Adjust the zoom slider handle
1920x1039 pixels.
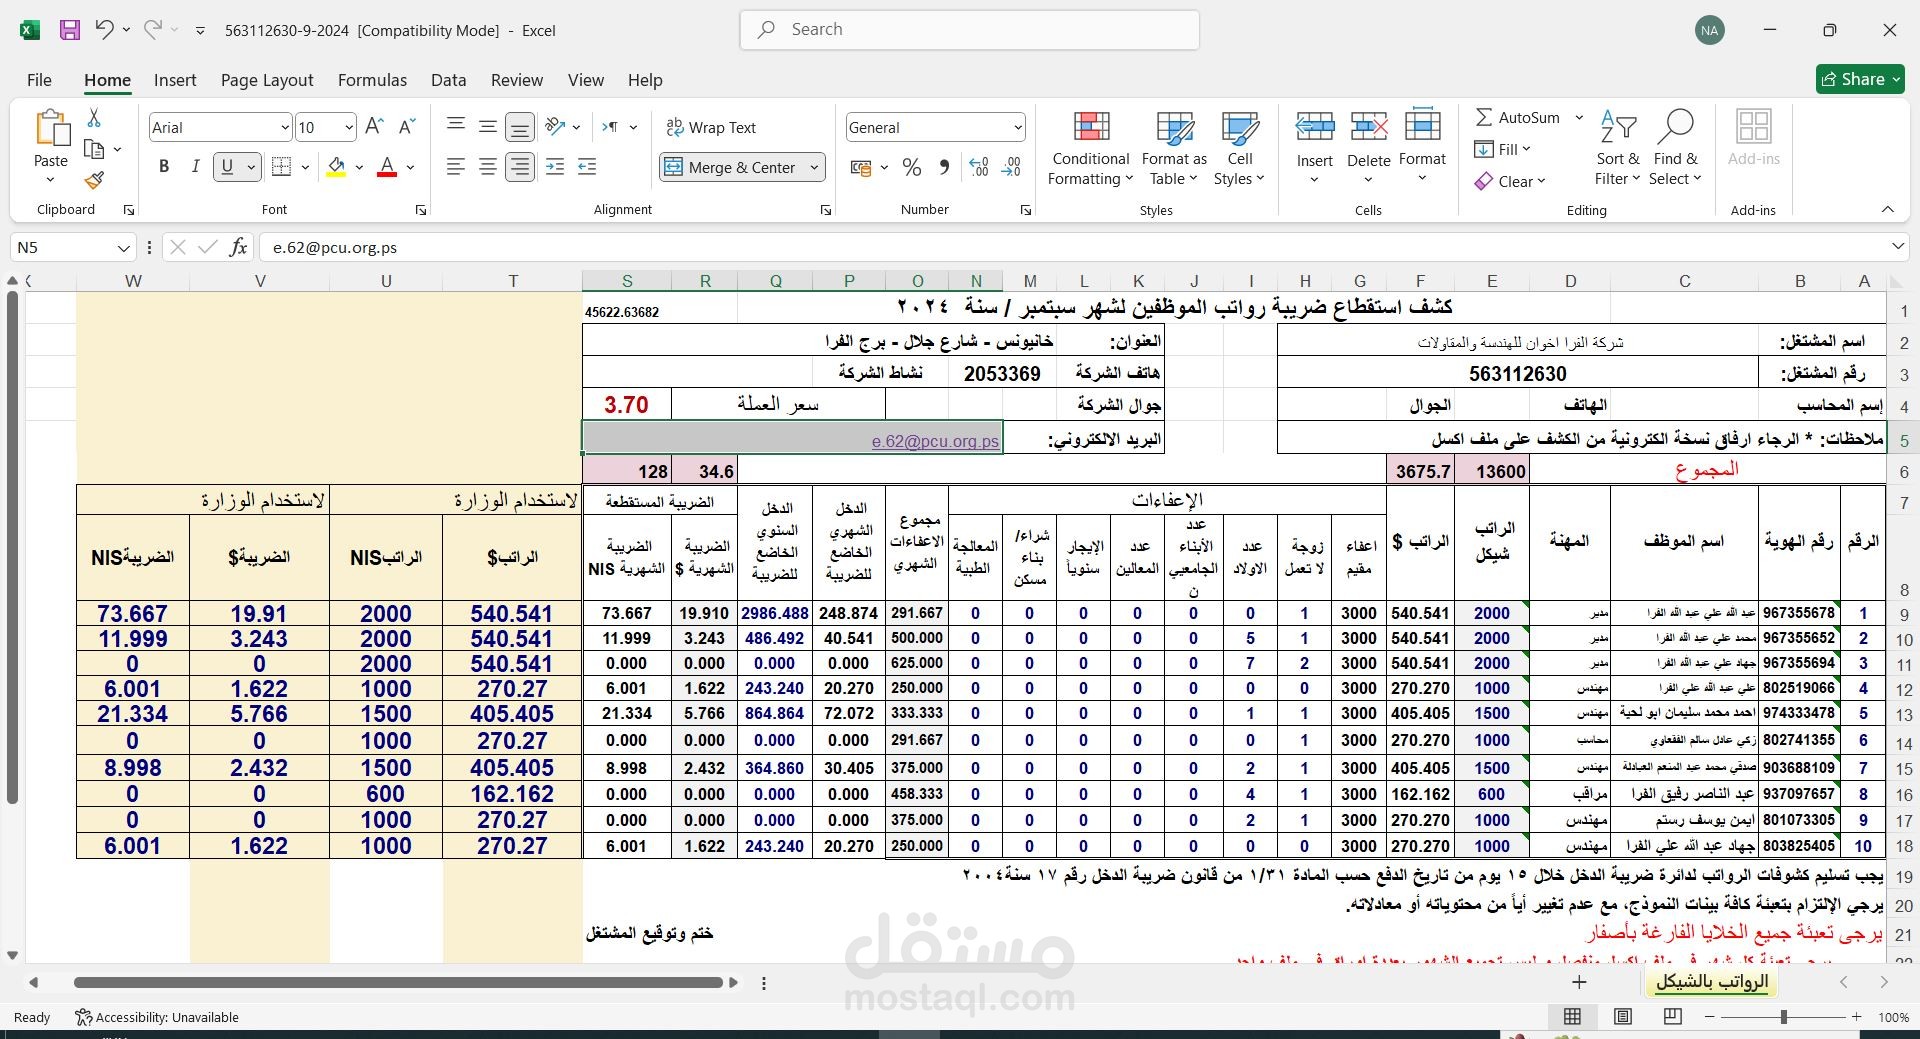click(x=1783, y=1017)
